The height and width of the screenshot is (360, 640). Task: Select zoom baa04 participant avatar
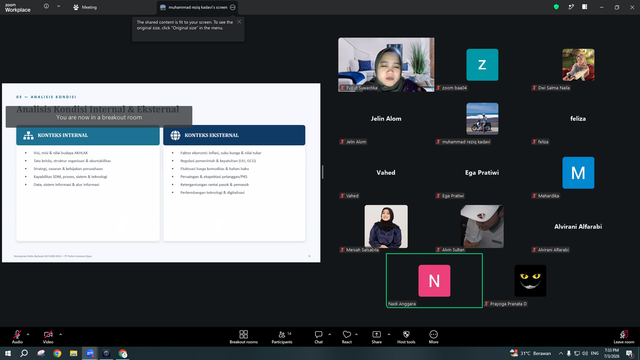[x=482, y=64]
